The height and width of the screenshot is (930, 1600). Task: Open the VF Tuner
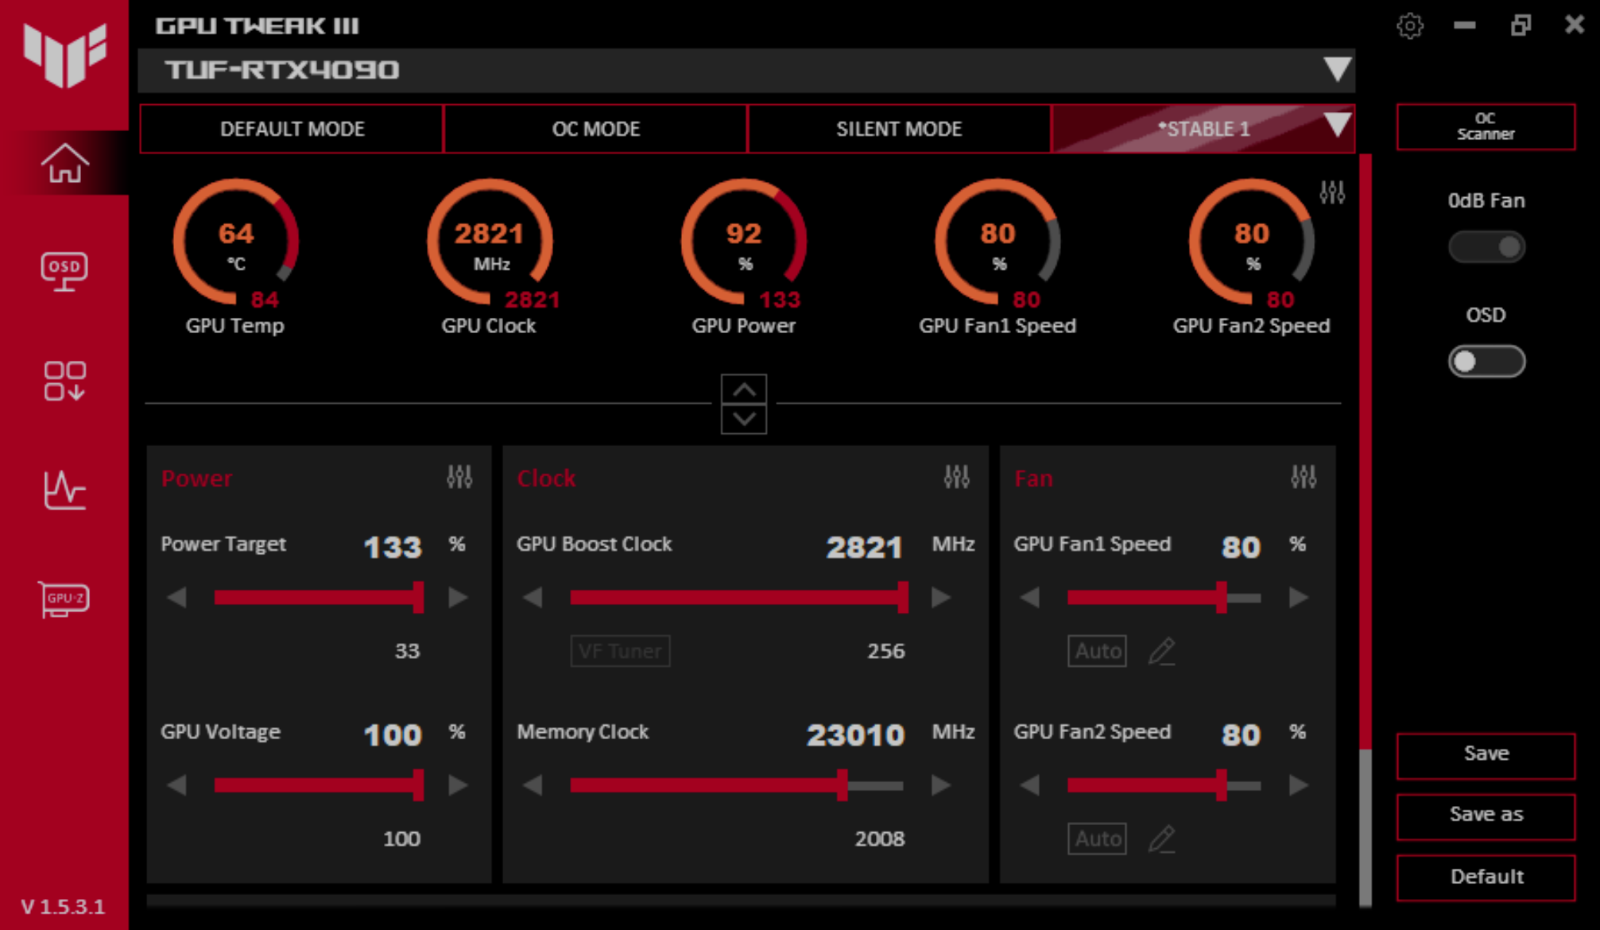[620, 651]
